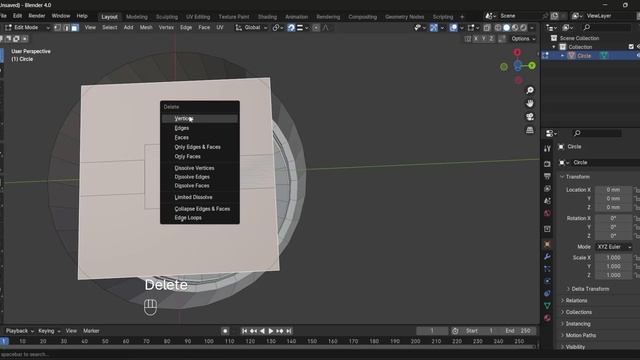The image size is (640, 360).
Task: Switch to wireframe shading
Action: 498,28
